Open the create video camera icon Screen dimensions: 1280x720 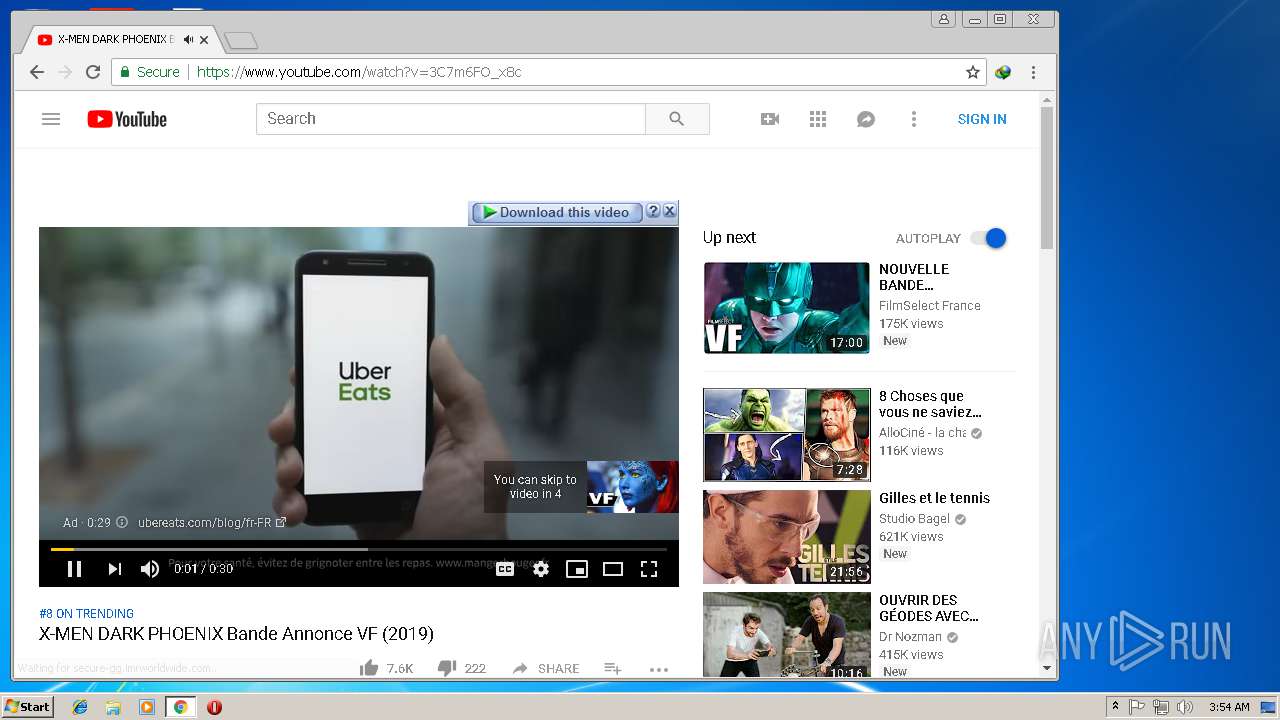click(770, 119)
